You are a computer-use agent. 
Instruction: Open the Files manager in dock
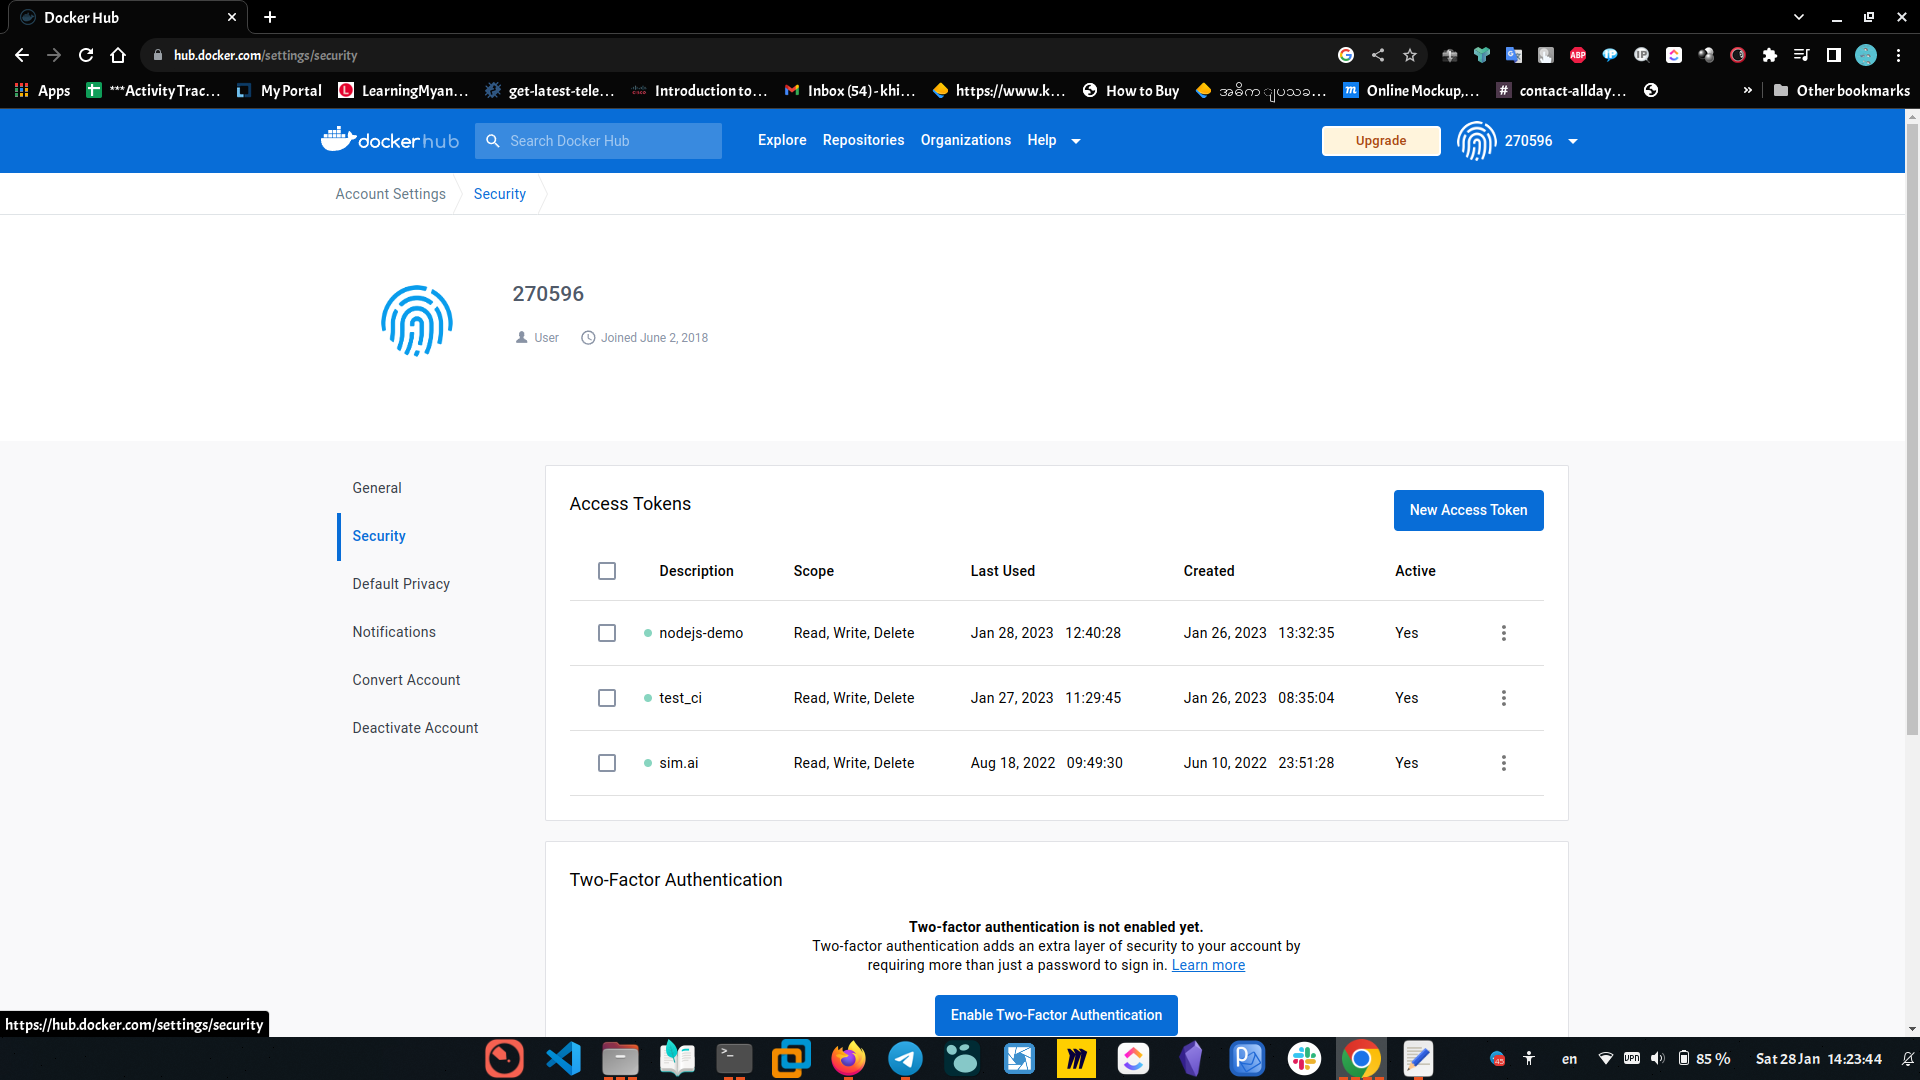tap(620, 1058)
